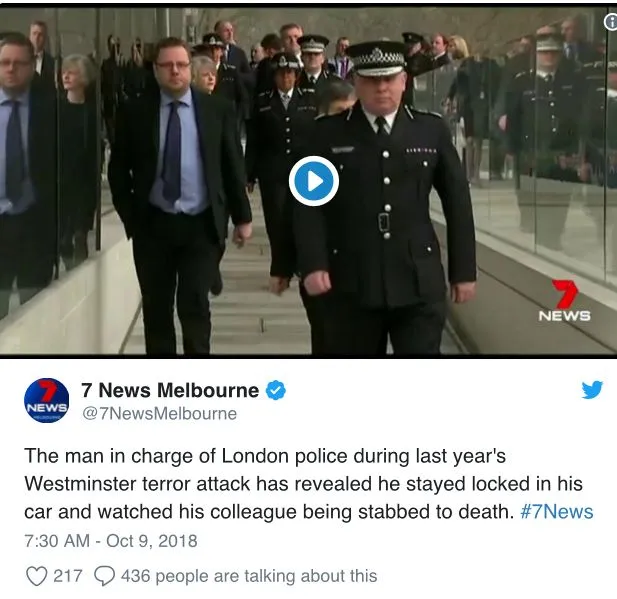Click the 7:30 AM - Oct 9, 2018 timestamp
The height and width of the screenshot is (599, 617).
point(111,541)
